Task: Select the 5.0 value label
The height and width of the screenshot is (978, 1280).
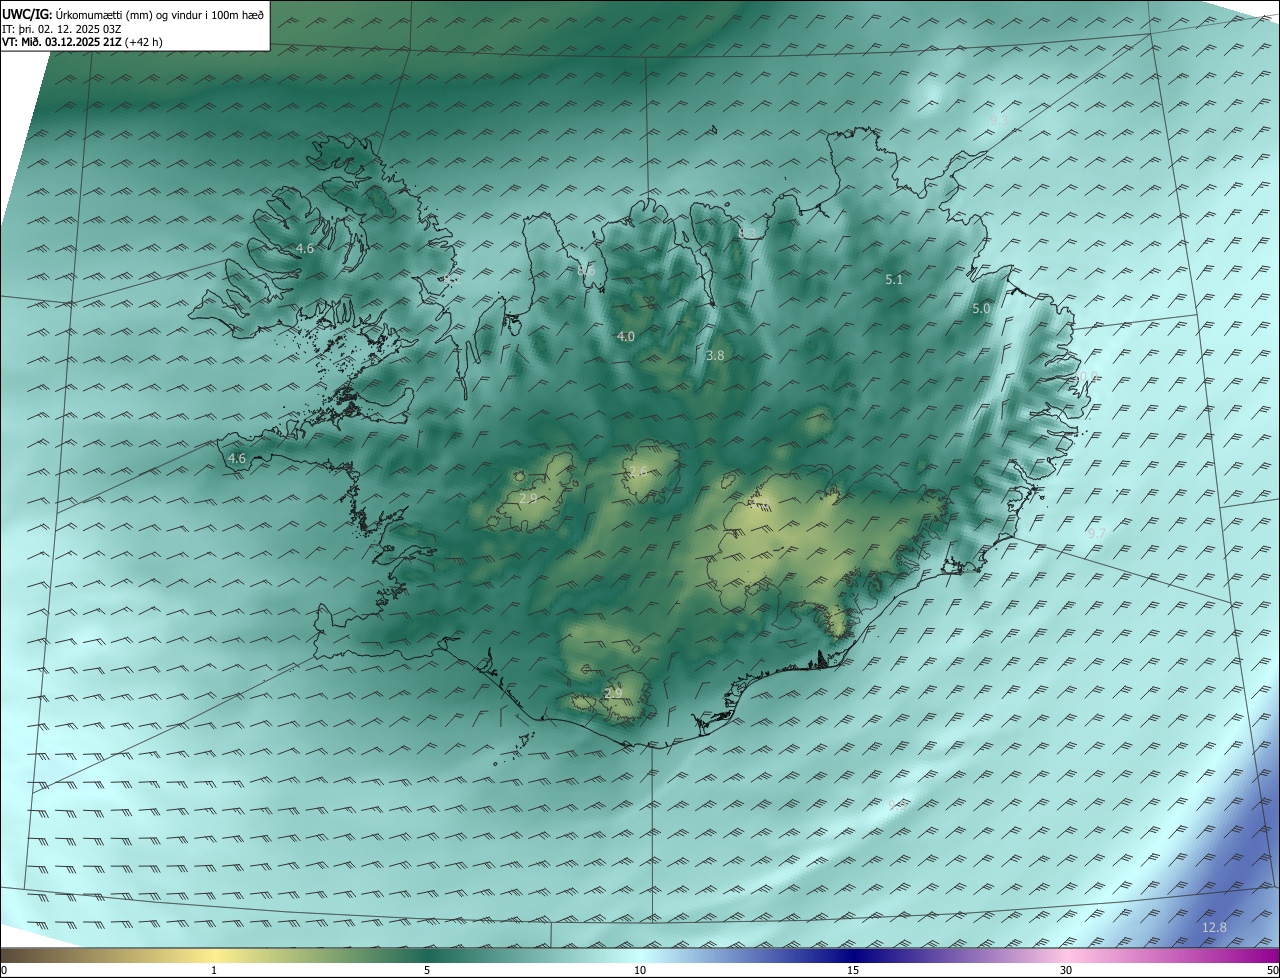Action: point(981,309)
